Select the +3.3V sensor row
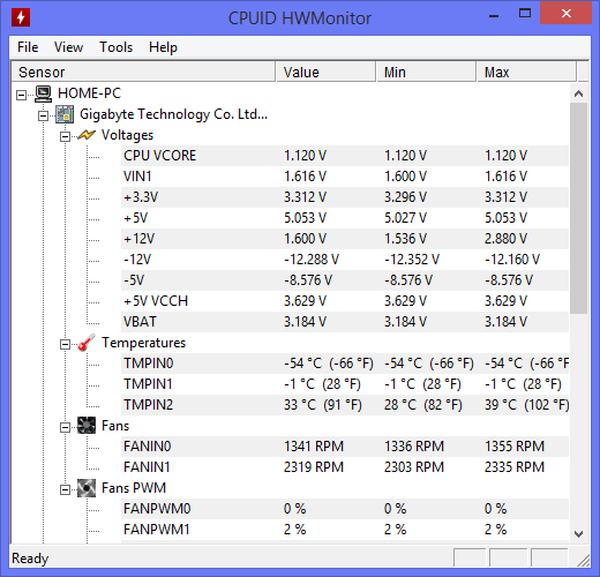The height and width of the screenshot is (577, 600). click(345, 197)
